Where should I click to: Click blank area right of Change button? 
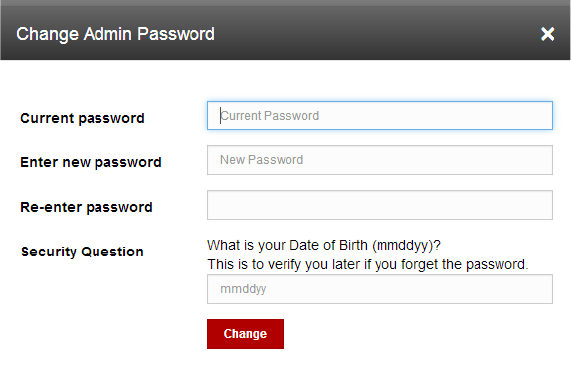[x=419, y=334]
